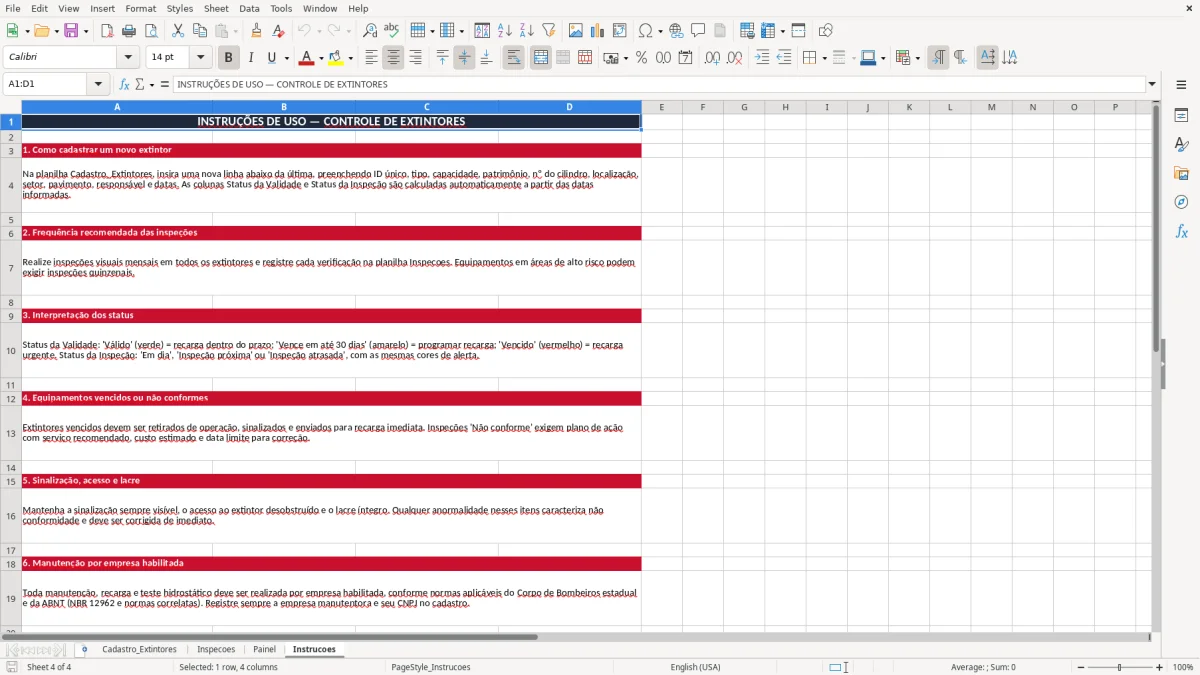Open Function Wizard next to formula bar
This screenshot has height=675, width=1200.
(125, 85)
